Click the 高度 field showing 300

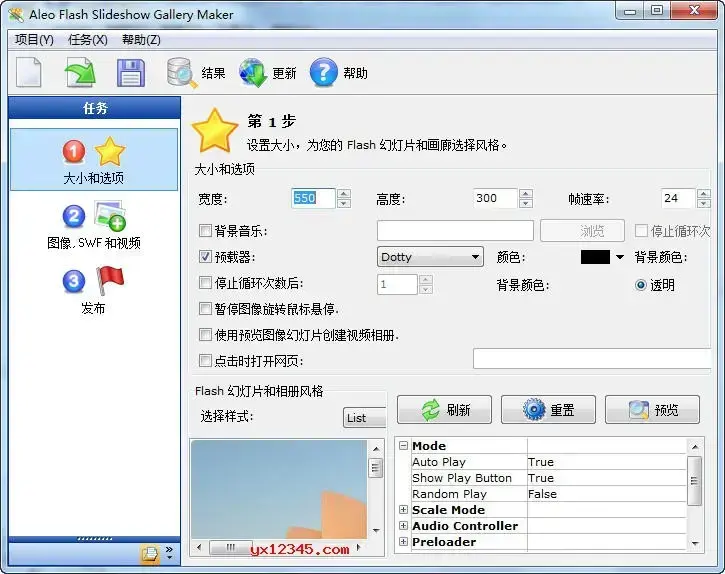[x=495, y=198]
